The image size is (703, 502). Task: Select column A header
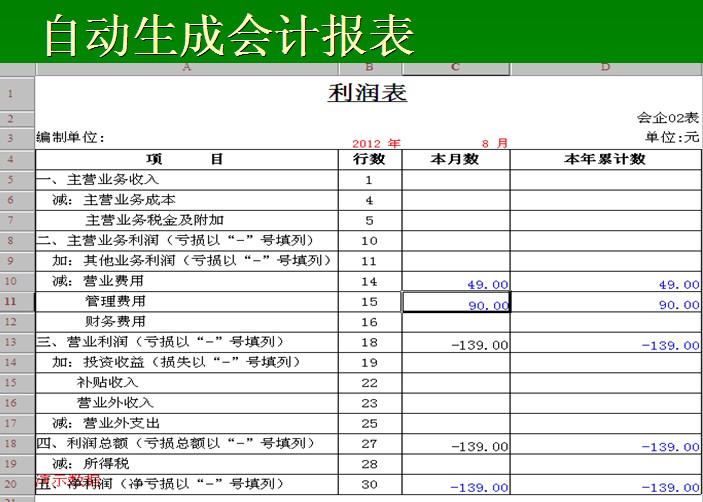click(187, 68)
